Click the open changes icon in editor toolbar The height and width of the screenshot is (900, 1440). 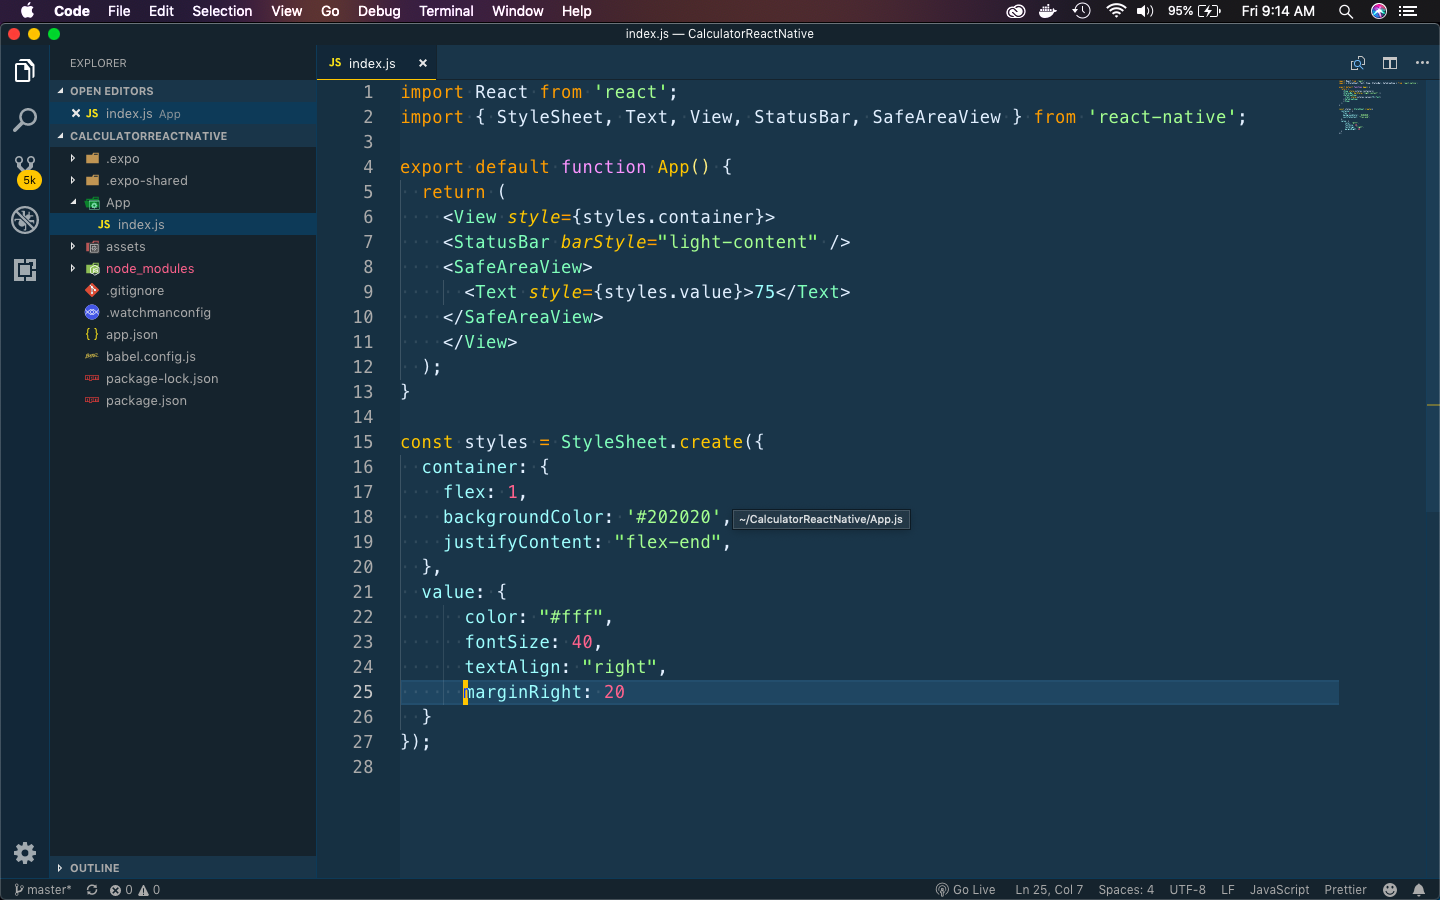[1358, 63]
